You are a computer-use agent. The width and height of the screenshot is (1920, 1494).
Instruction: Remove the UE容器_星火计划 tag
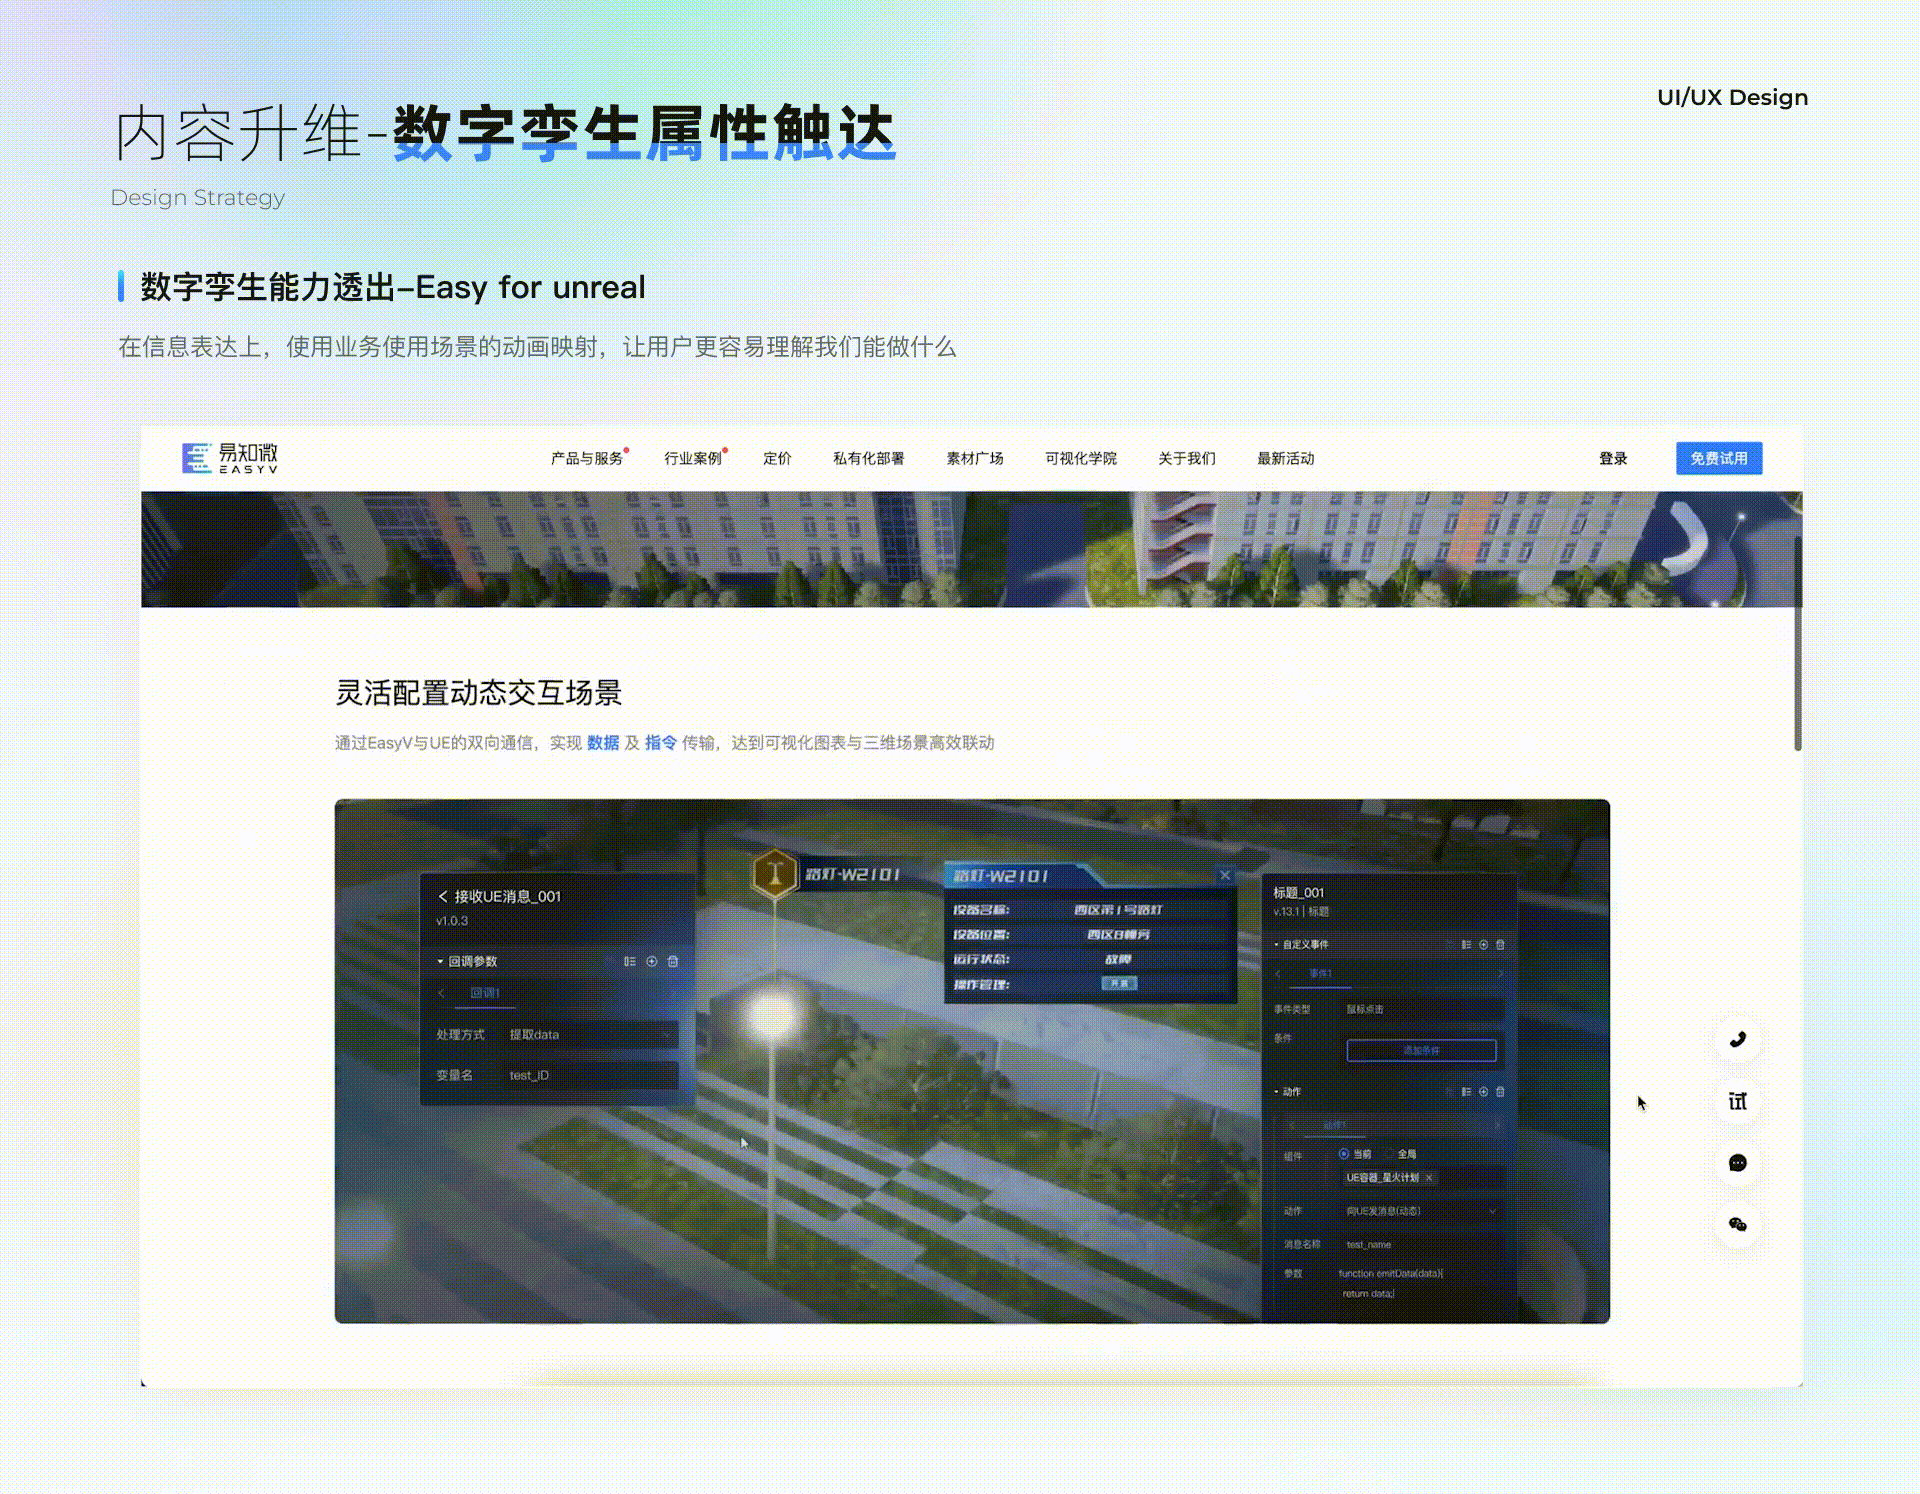pyautogui.click(x=1430, y=1178)
